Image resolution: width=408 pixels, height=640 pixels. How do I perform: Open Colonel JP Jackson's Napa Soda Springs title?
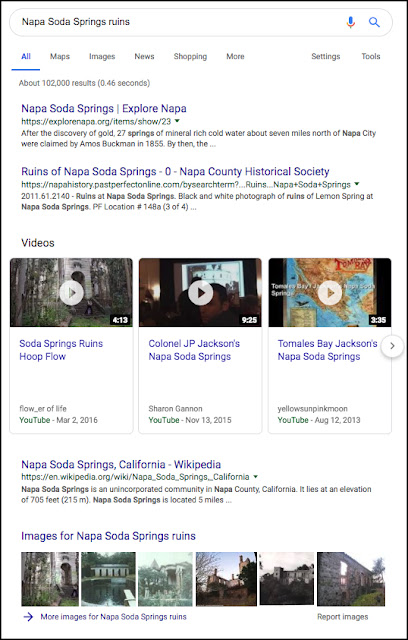194,350
